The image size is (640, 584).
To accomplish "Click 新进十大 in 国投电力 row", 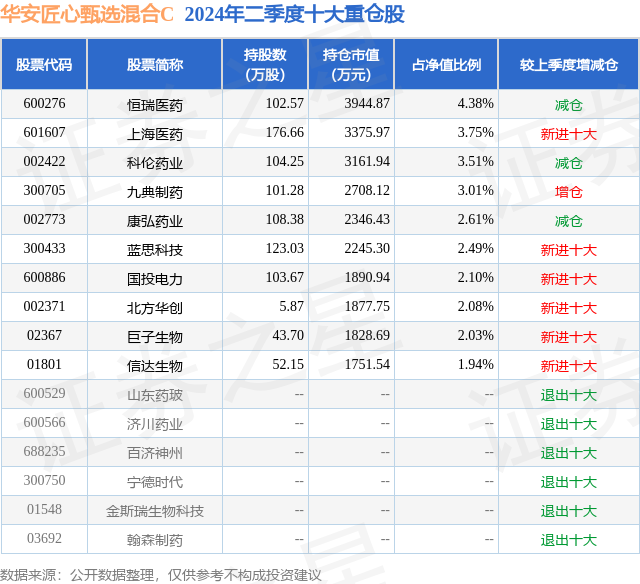I will click(569, 279).
